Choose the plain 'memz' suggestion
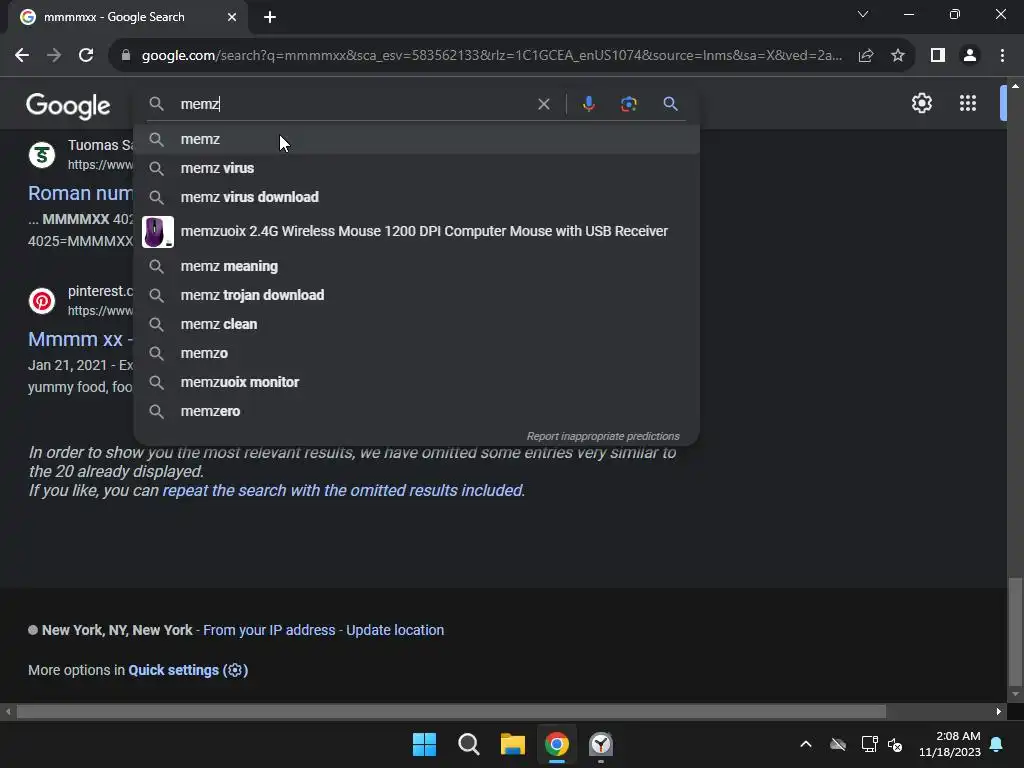This screenshot has height=768, width=1024. (417, 139)
